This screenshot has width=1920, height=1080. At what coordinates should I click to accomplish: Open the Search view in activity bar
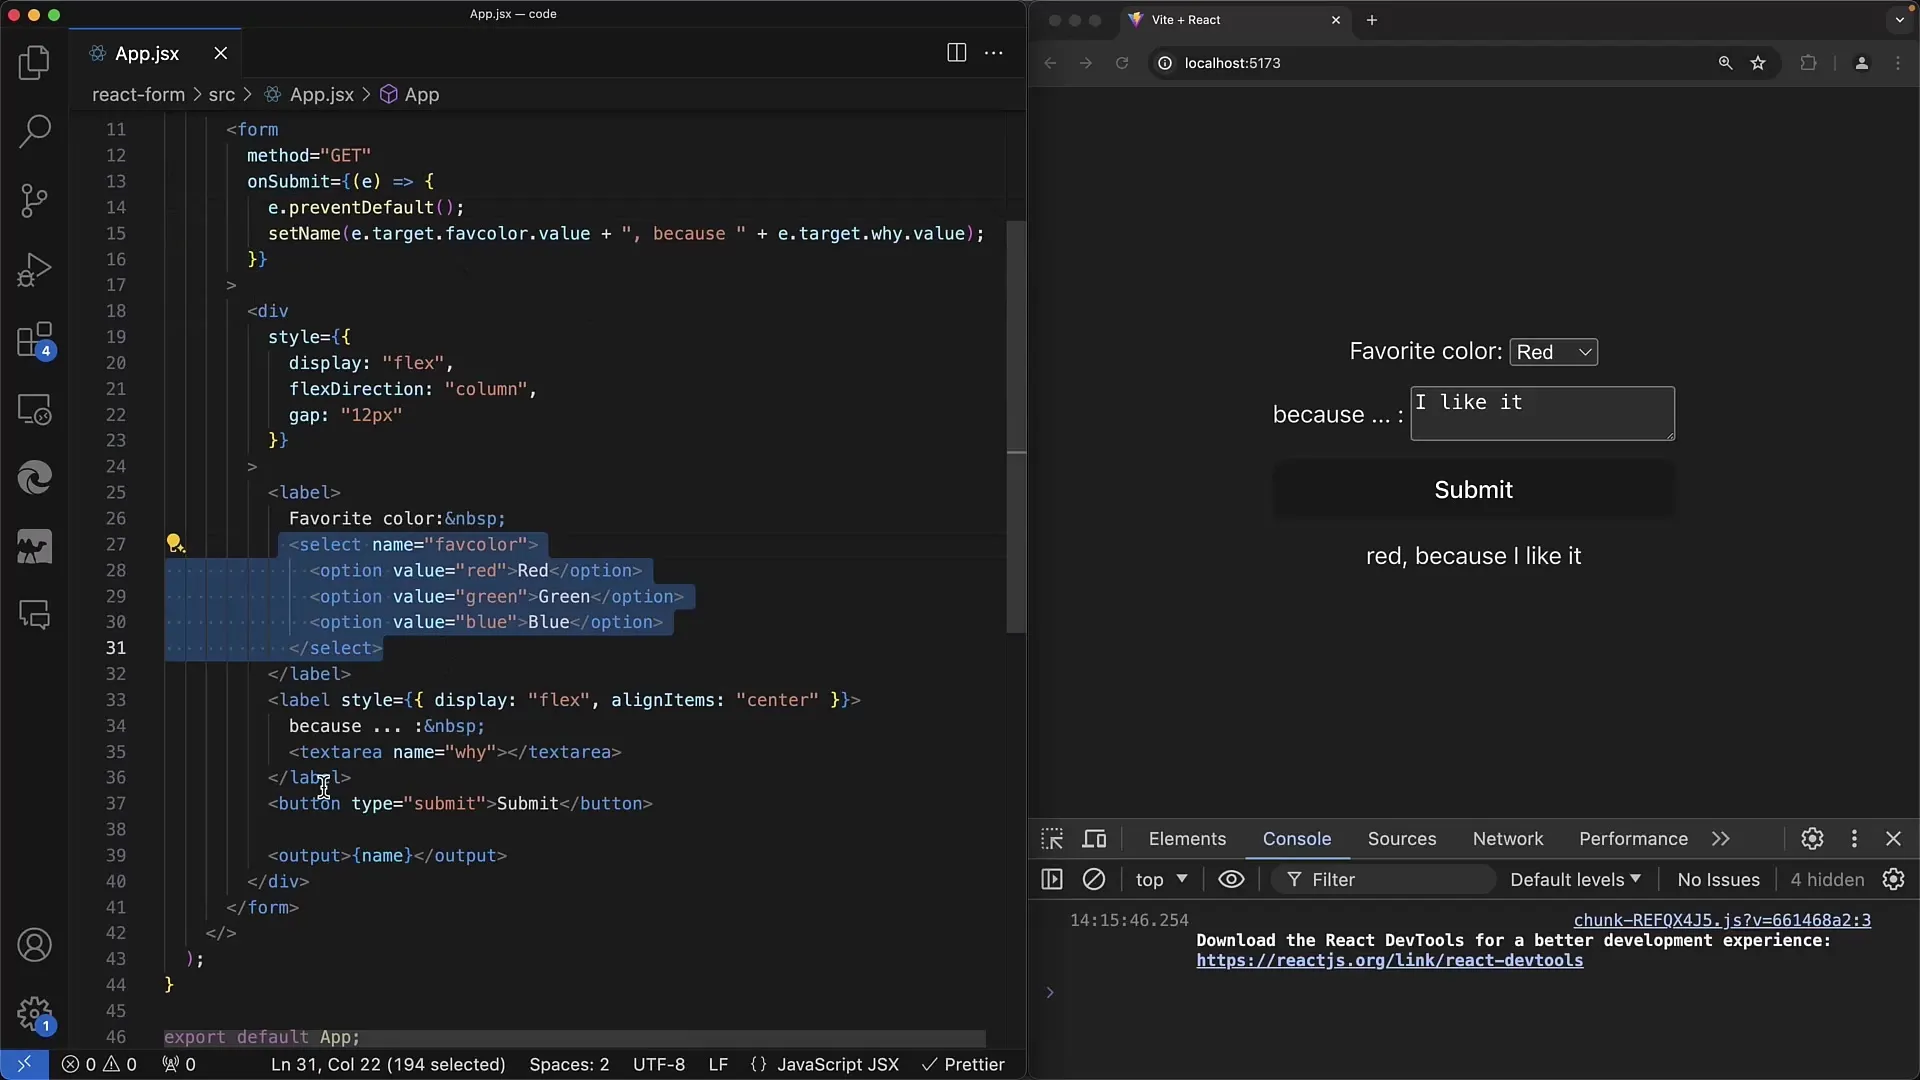coord(34,131)
